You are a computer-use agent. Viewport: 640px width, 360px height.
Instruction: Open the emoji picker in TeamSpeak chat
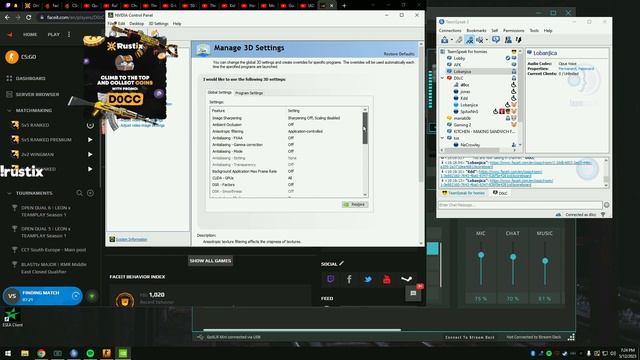(x=607, y=205)
